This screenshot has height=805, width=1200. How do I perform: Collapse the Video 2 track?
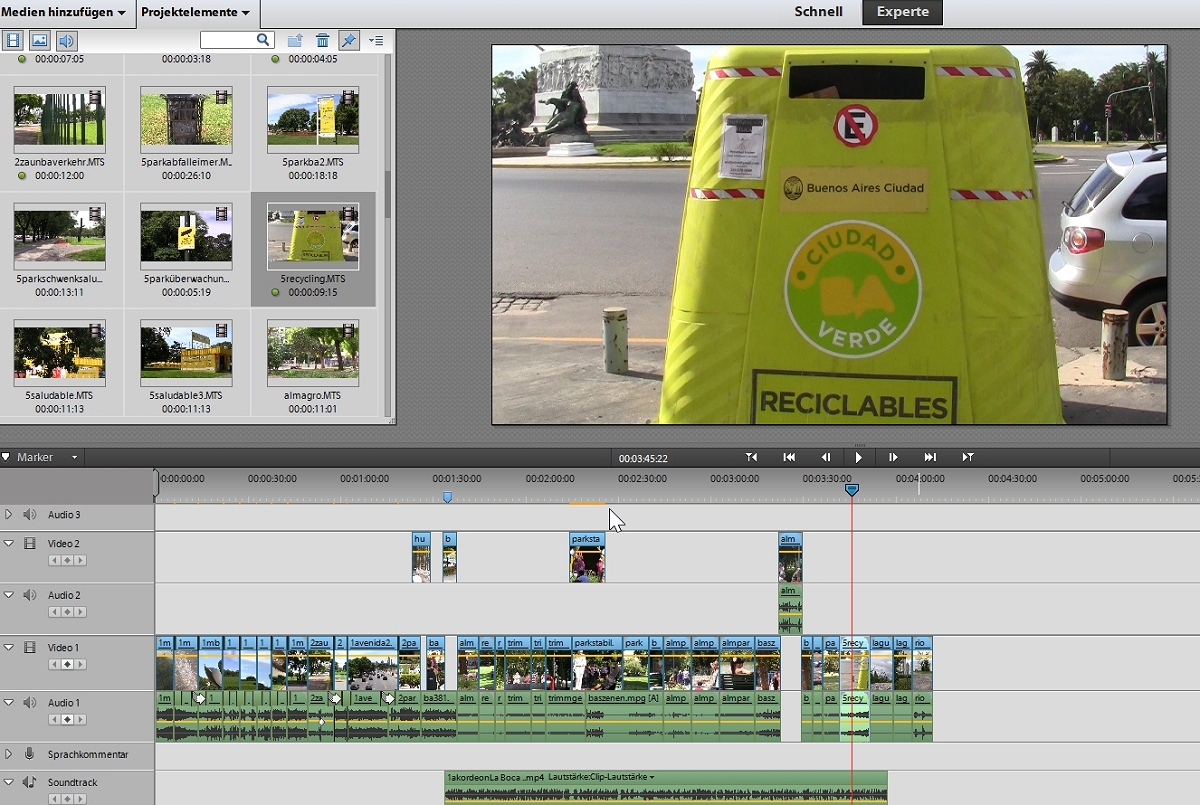click(9, 543)
